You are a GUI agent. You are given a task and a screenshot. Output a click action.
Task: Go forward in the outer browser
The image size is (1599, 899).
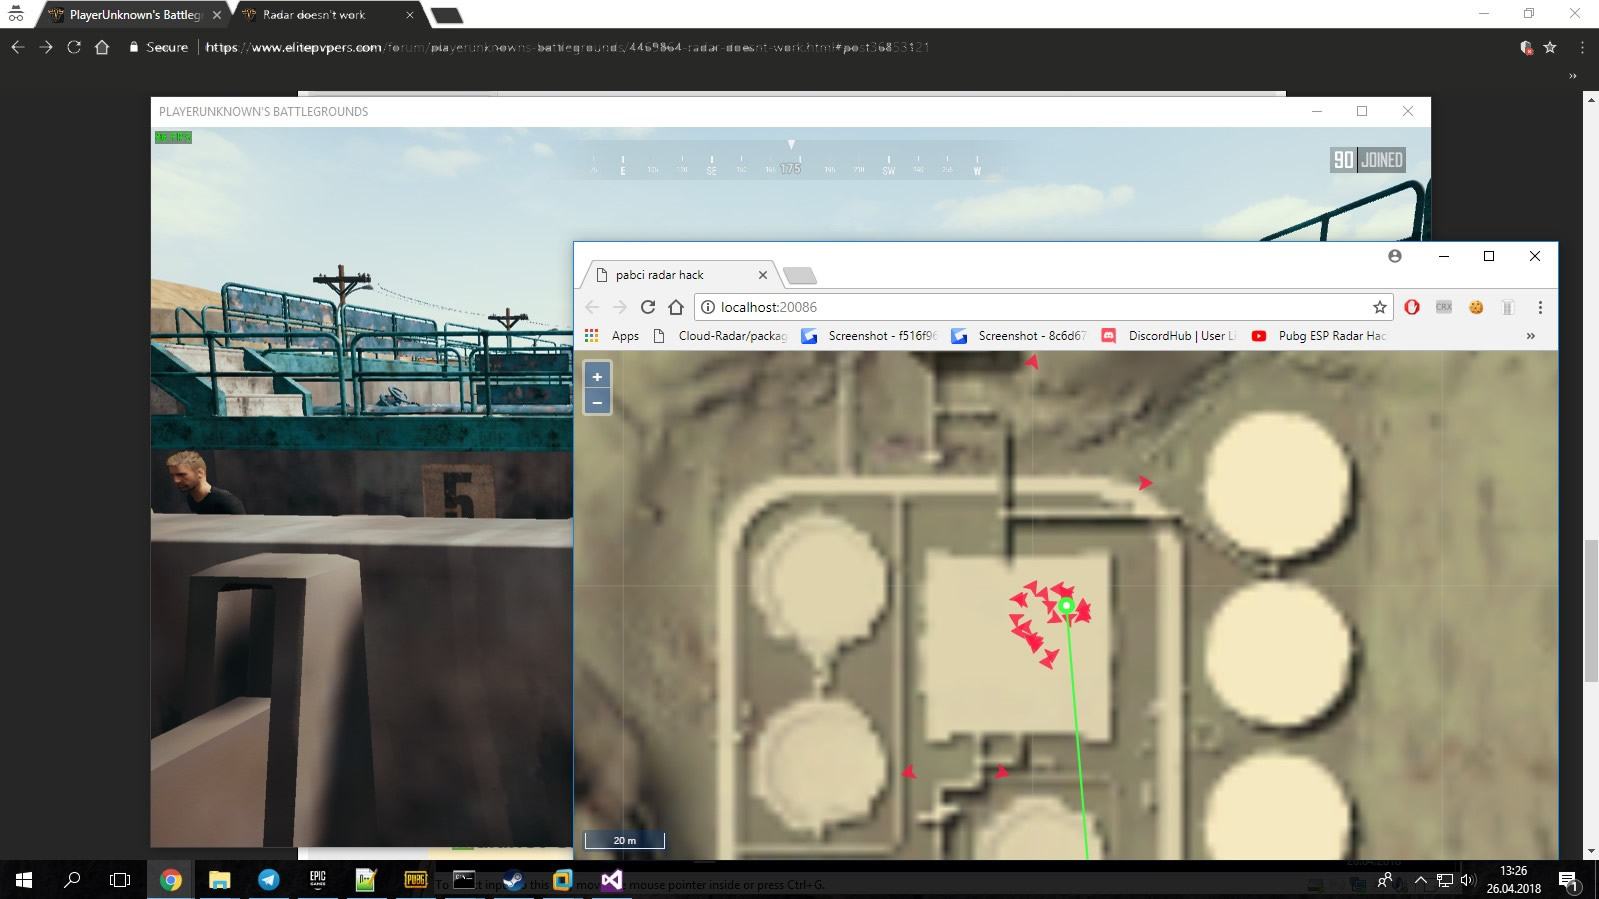click(46, 47)
